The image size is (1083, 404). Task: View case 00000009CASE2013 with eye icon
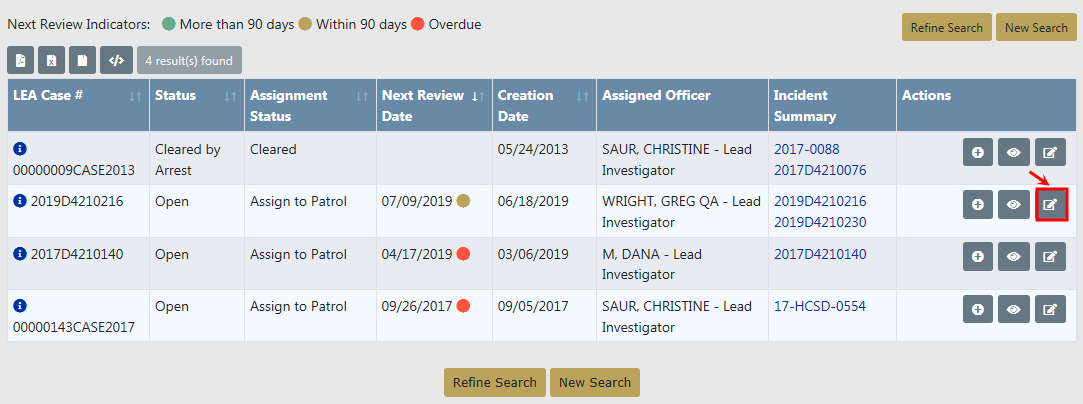click(x=1014, y=152)
